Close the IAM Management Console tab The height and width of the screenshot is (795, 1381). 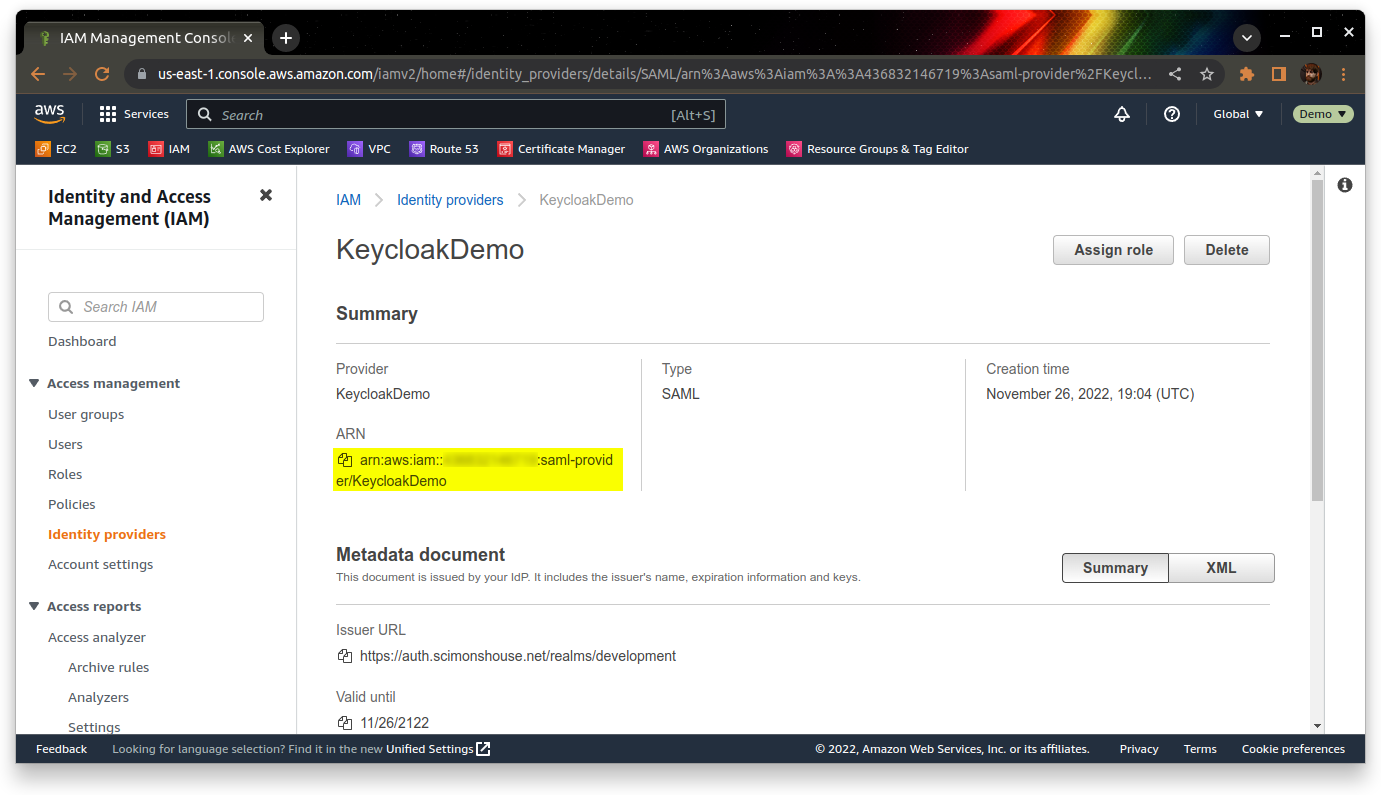tap(248, 38)
